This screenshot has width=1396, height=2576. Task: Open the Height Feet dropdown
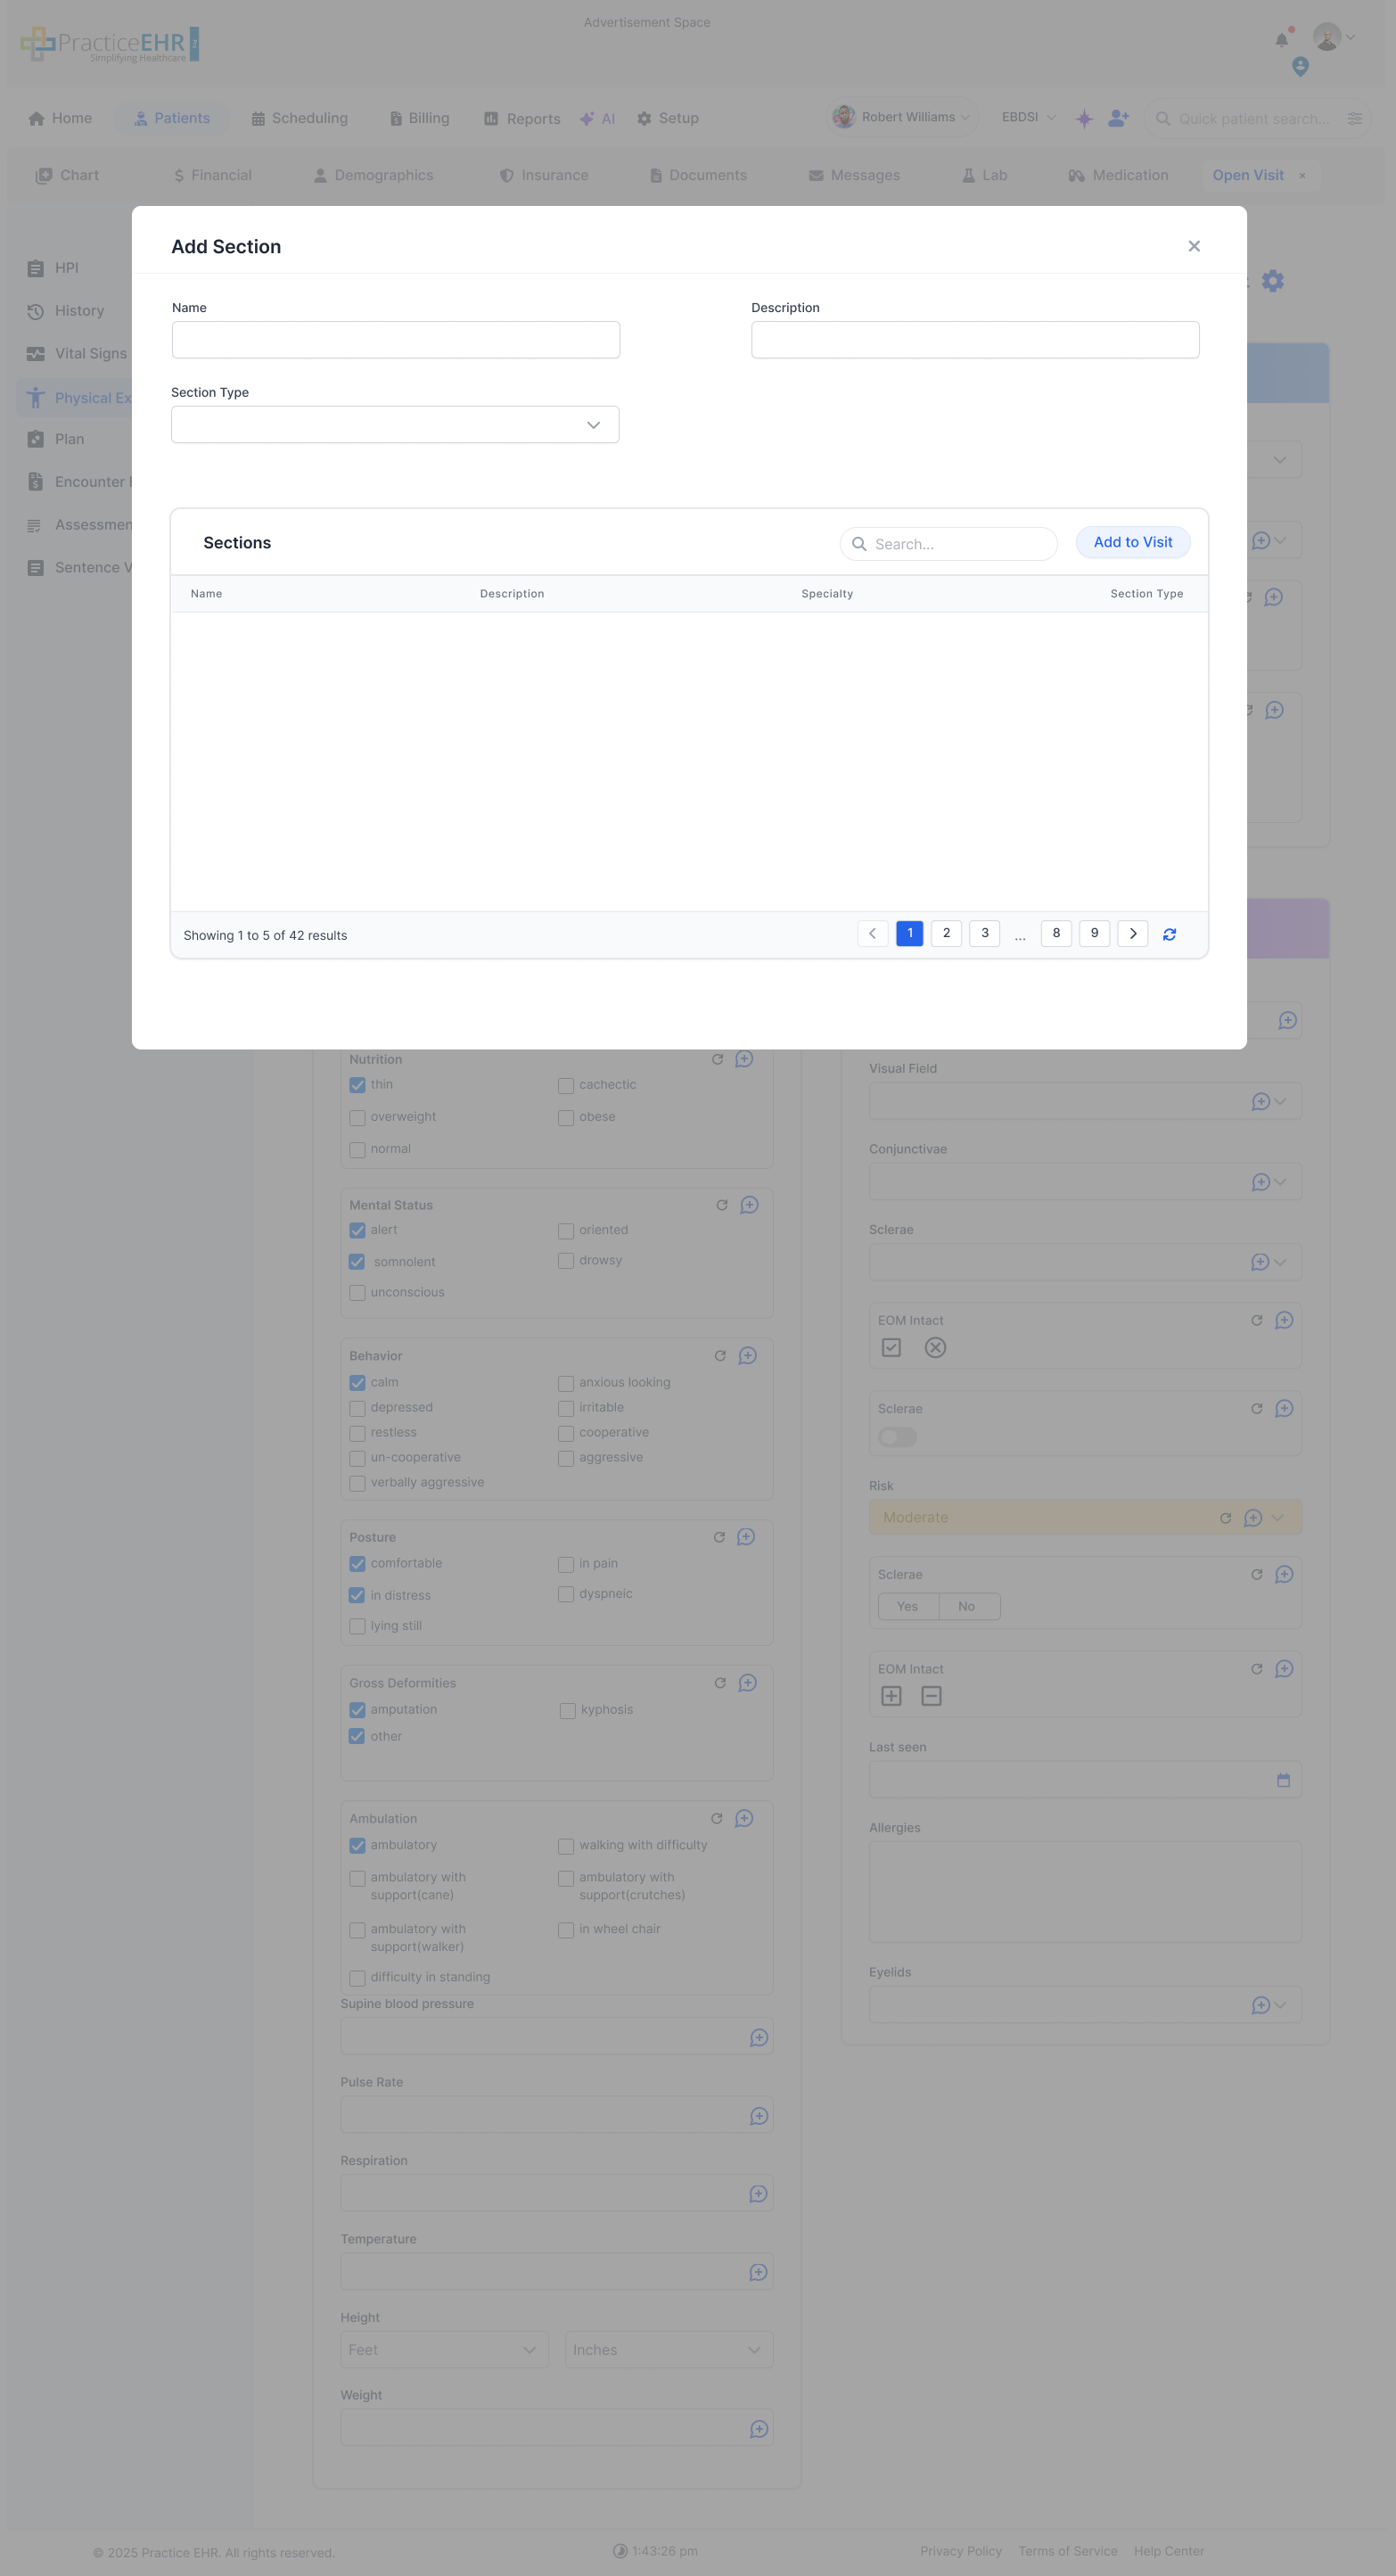444,2349
